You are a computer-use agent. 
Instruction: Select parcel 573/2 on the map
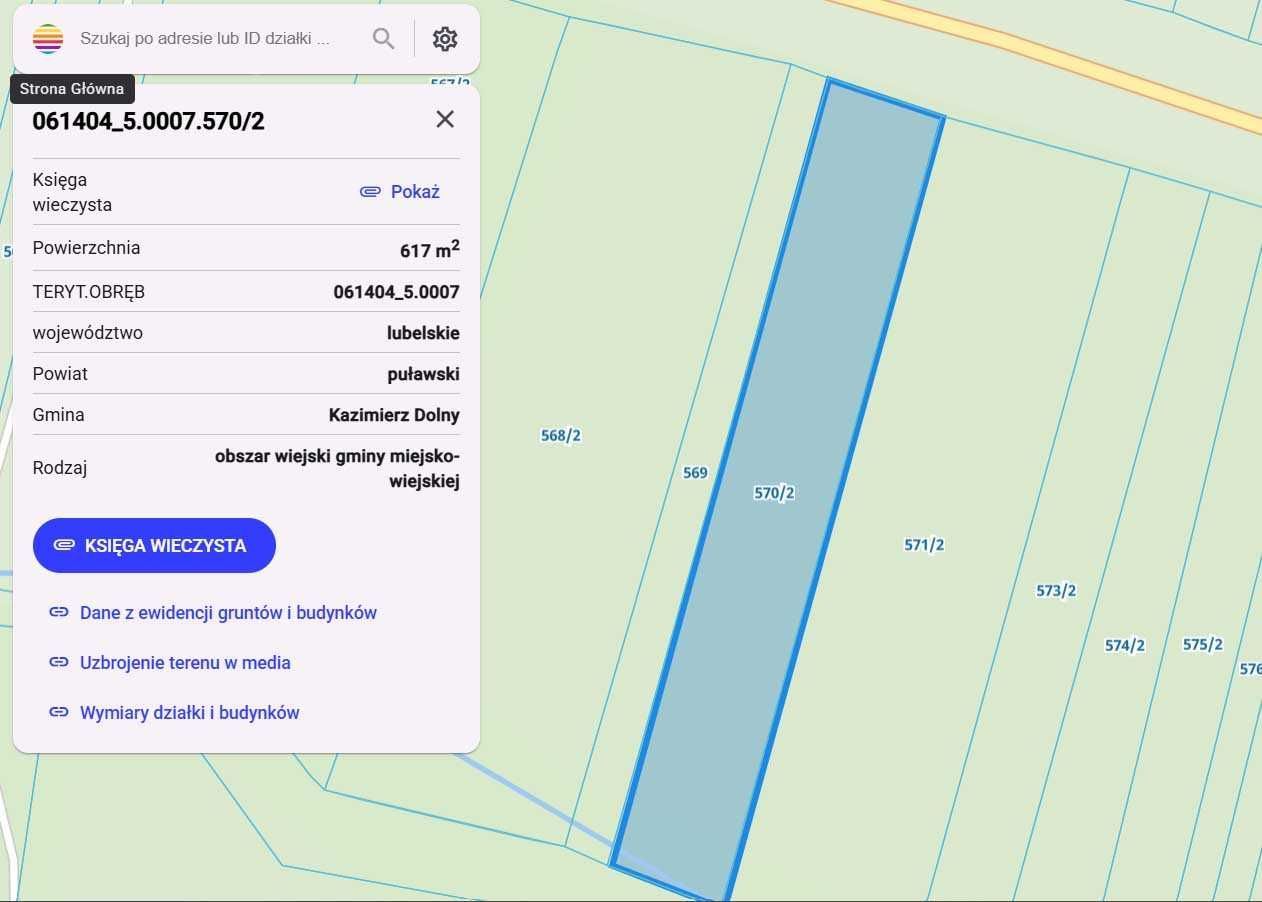(1056, 591)
